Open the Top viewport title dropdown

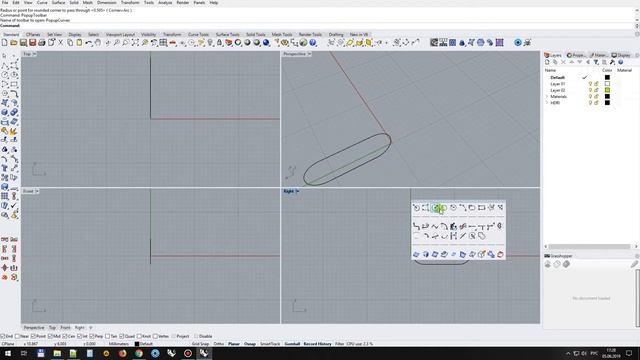pyautogui.click(x=34, y=54)
